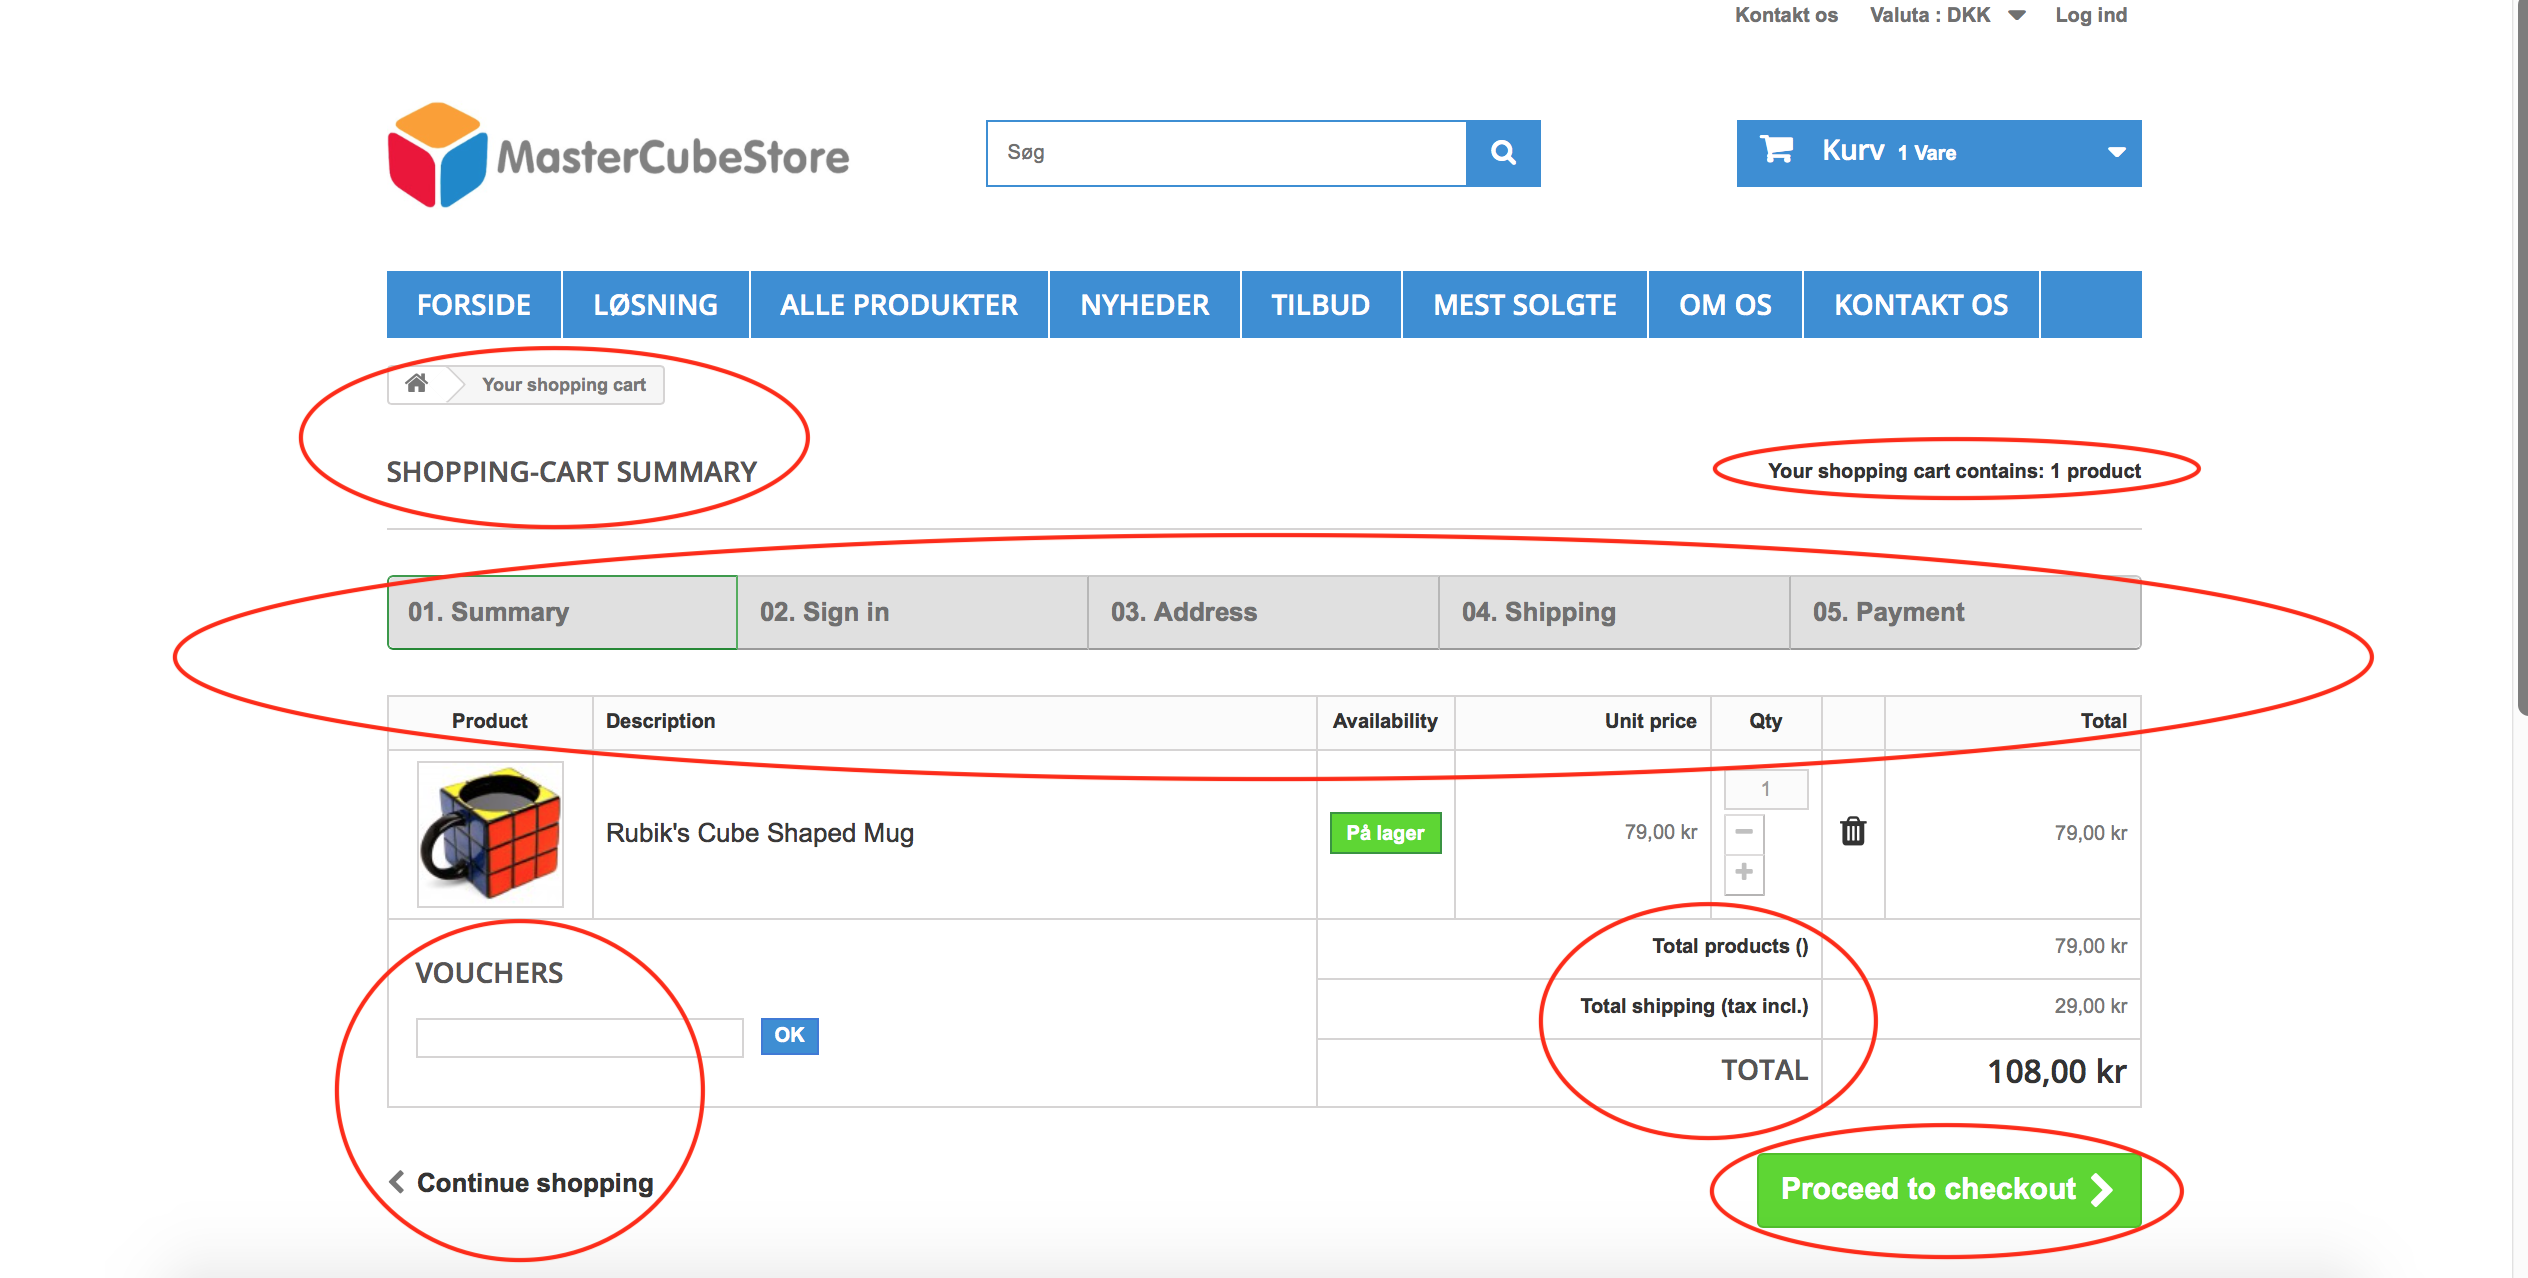Click the Log ind link
Viewport: 2528px width, 1278px height.
pyautogui.click(x=2090, y=15)
